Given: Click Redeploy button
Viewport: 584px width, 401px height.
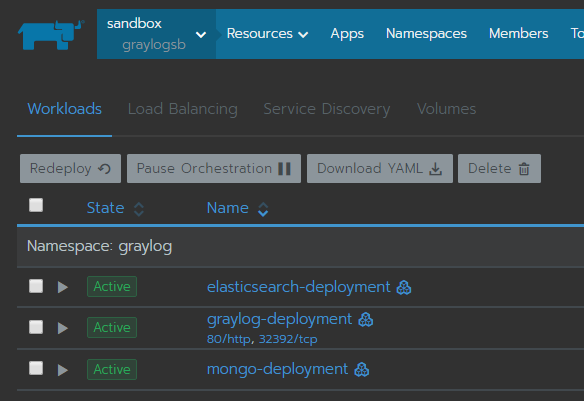Looking at the screenshot, I should click(70, 169).
